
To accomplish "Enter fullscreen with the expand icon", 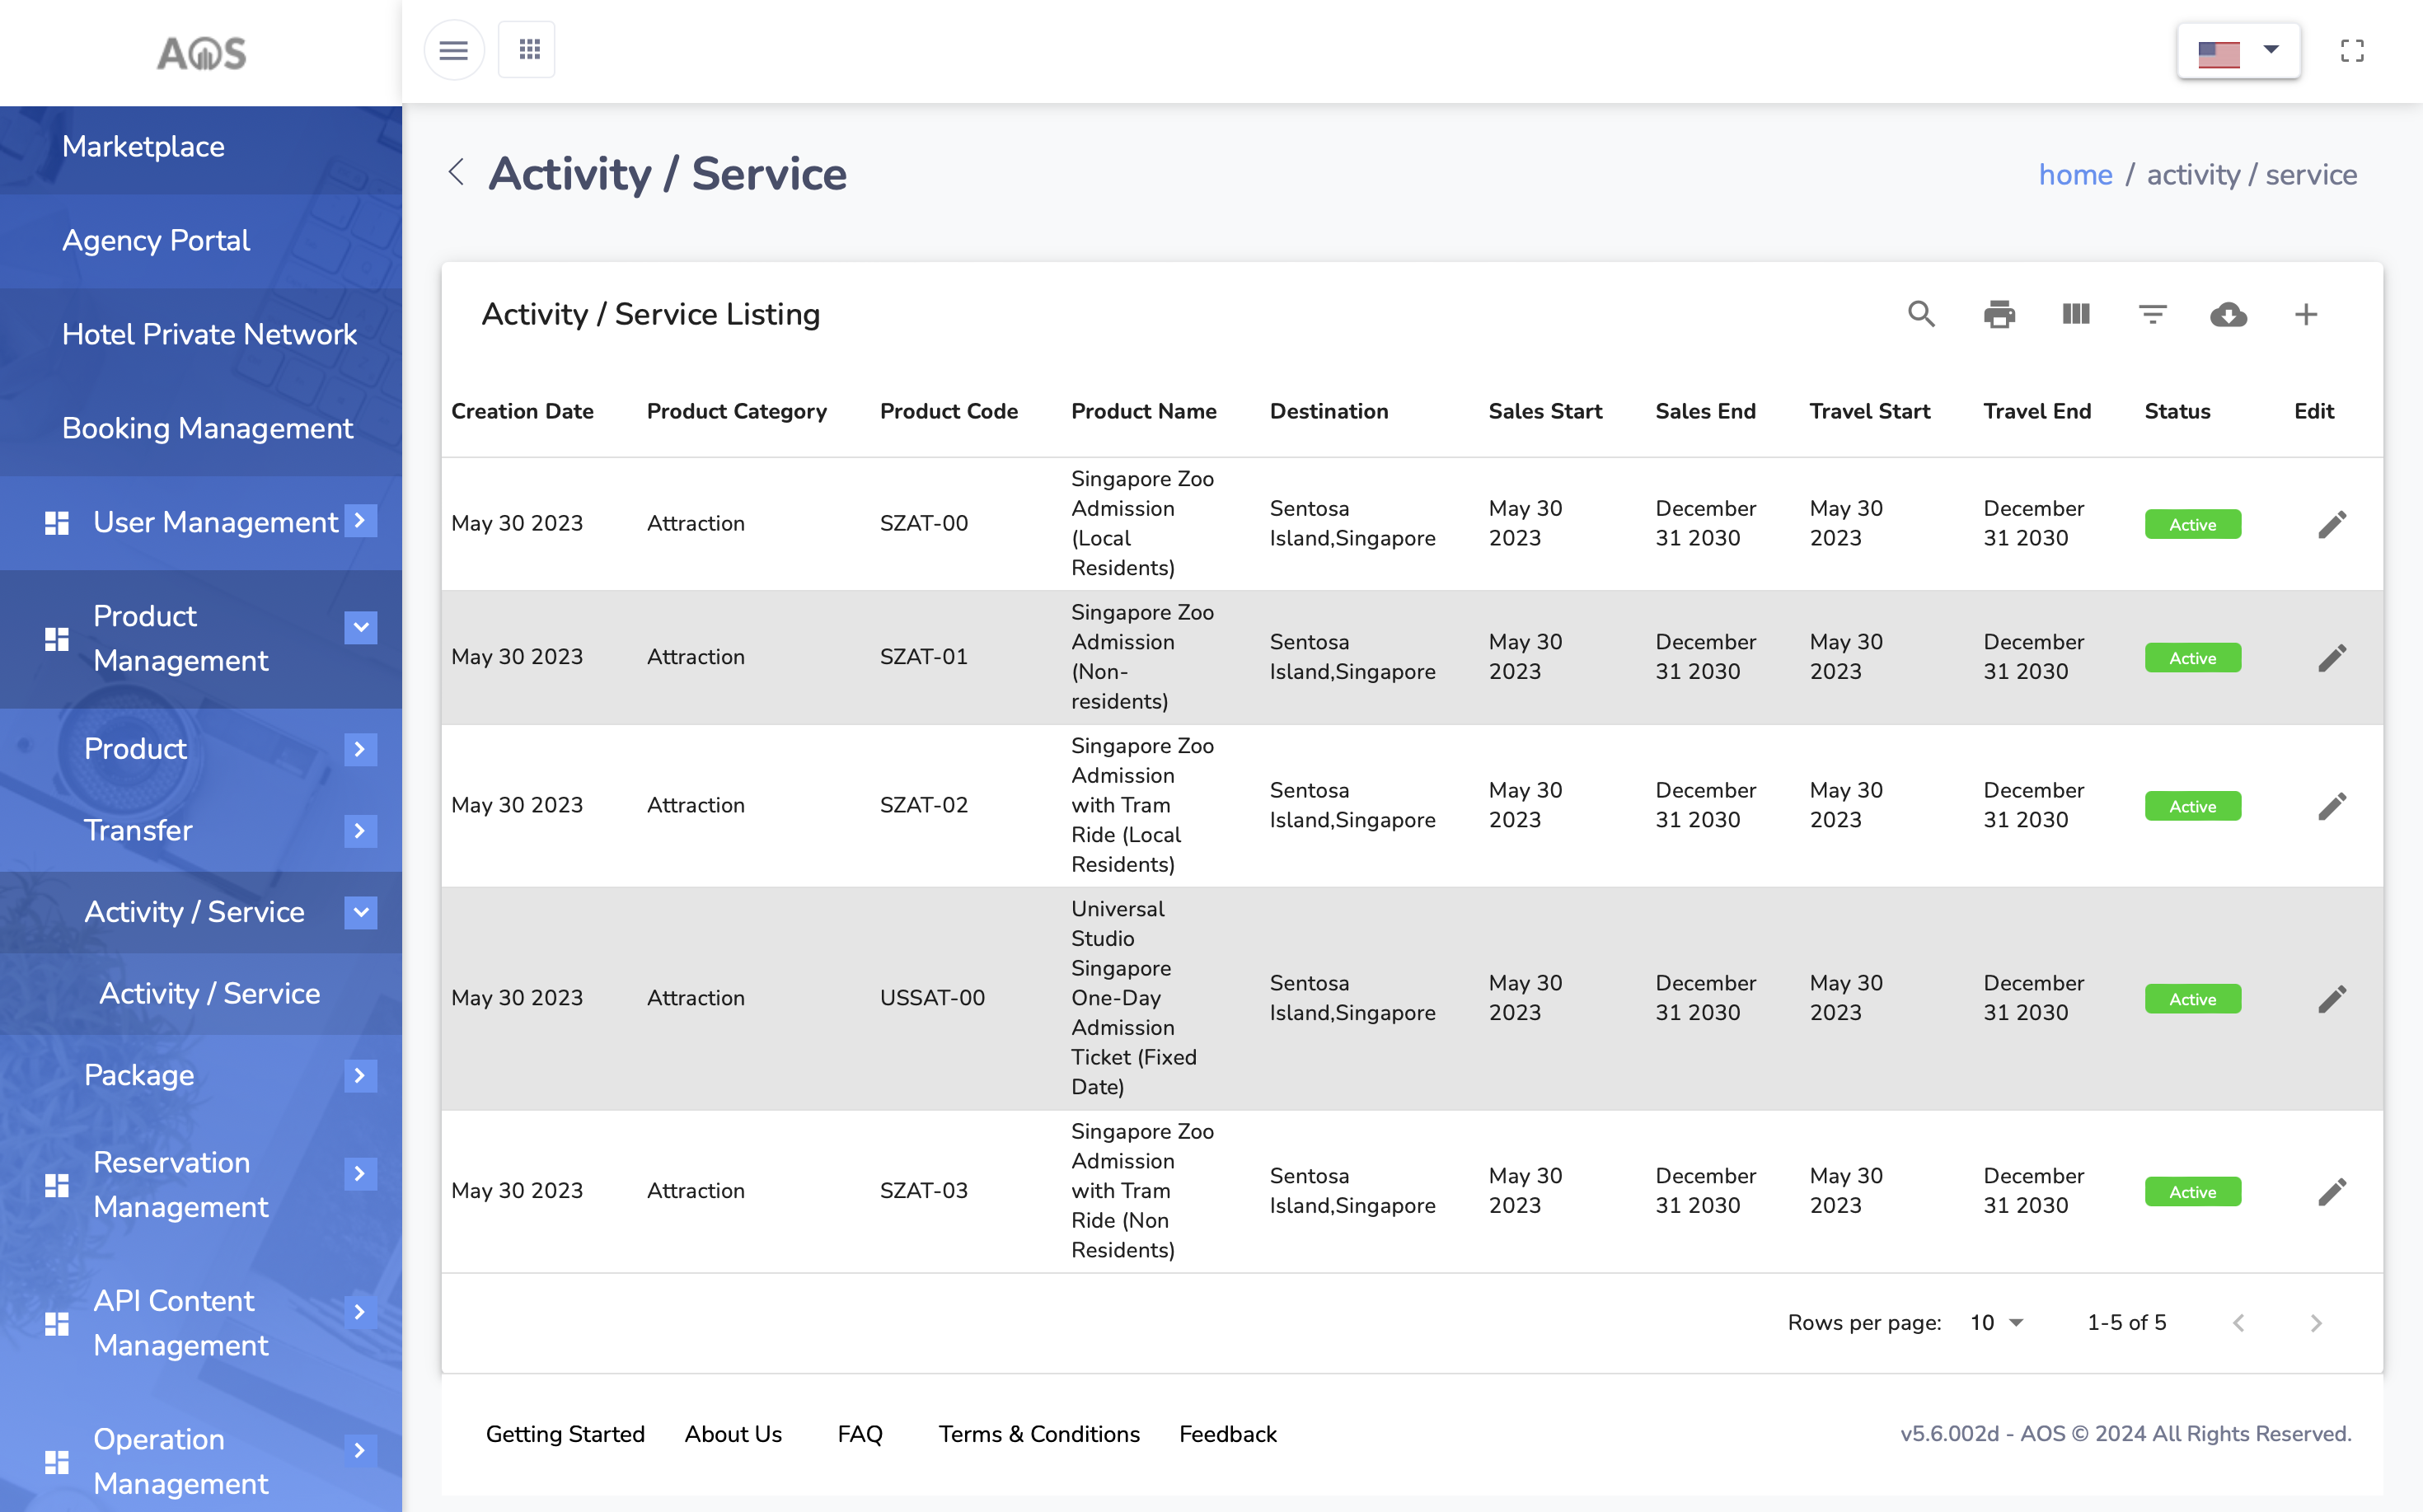I will (x=2352, y=51).
